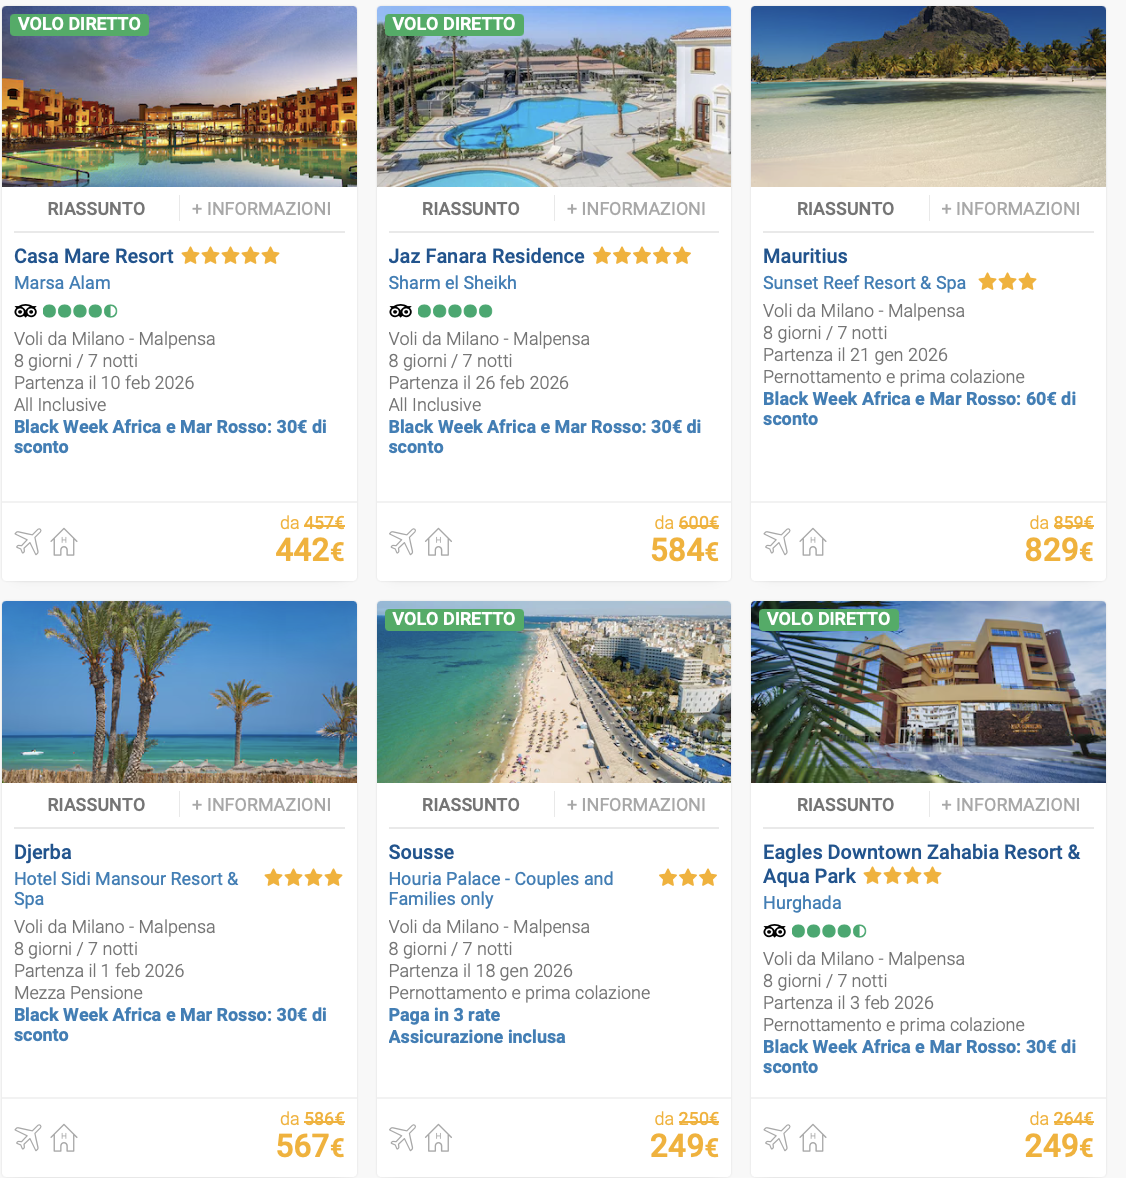The width and height of the screenshot is (1126, 1178).
Task: Click the Djerba beach photo thumbnail
Action: coord(179,691)
